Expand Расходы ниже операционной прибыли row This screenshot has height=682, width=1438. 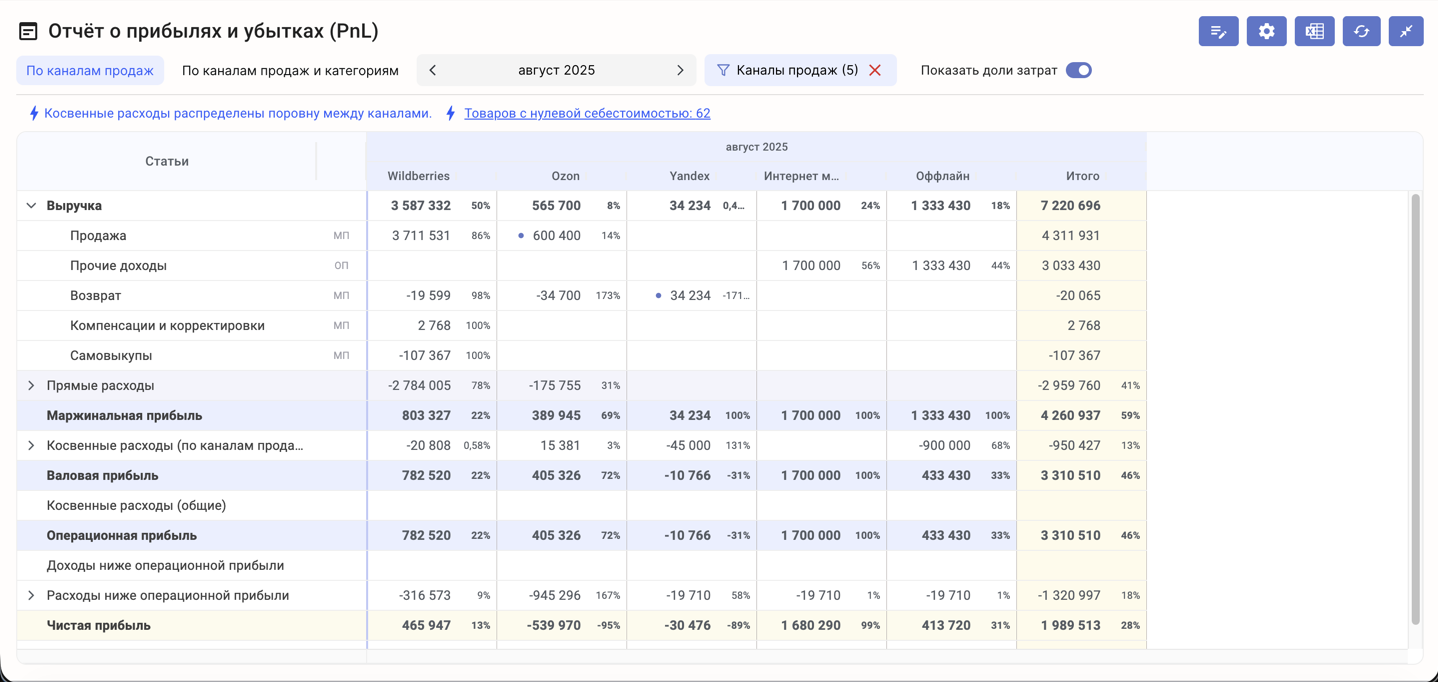click(31, 596)
